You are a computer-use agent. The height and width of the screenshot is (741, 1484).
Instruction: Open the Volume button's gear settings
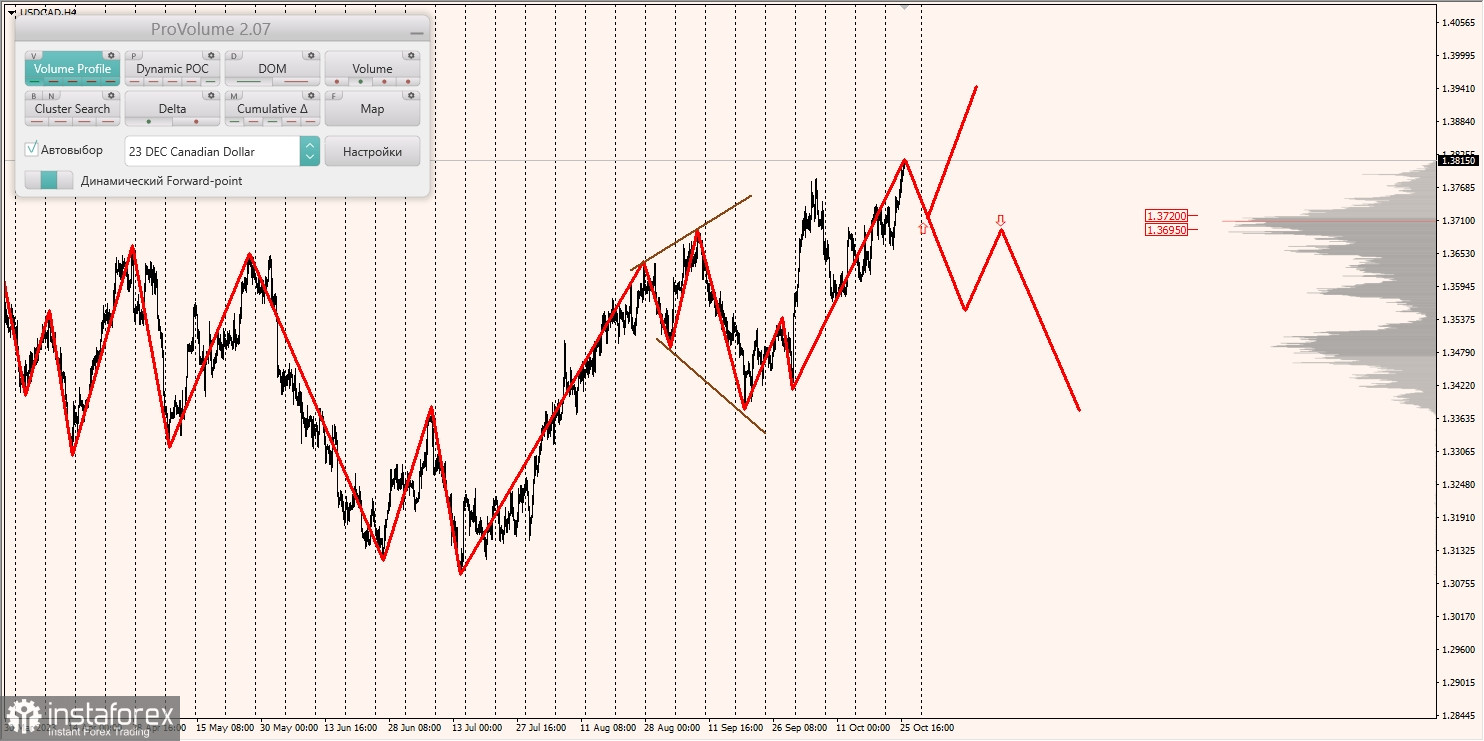tap(411, 55)
